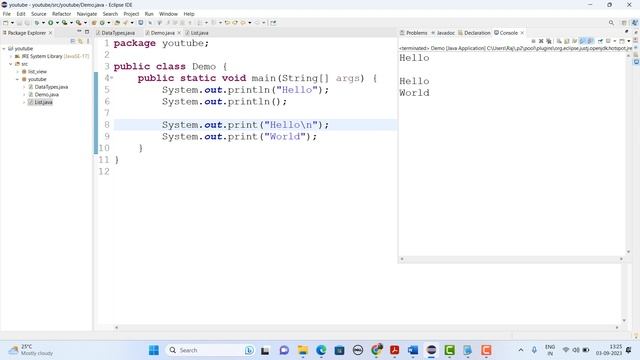Switch to the List.java editor tab
Viewport: 640px width, 360px height.
[197, 33]
